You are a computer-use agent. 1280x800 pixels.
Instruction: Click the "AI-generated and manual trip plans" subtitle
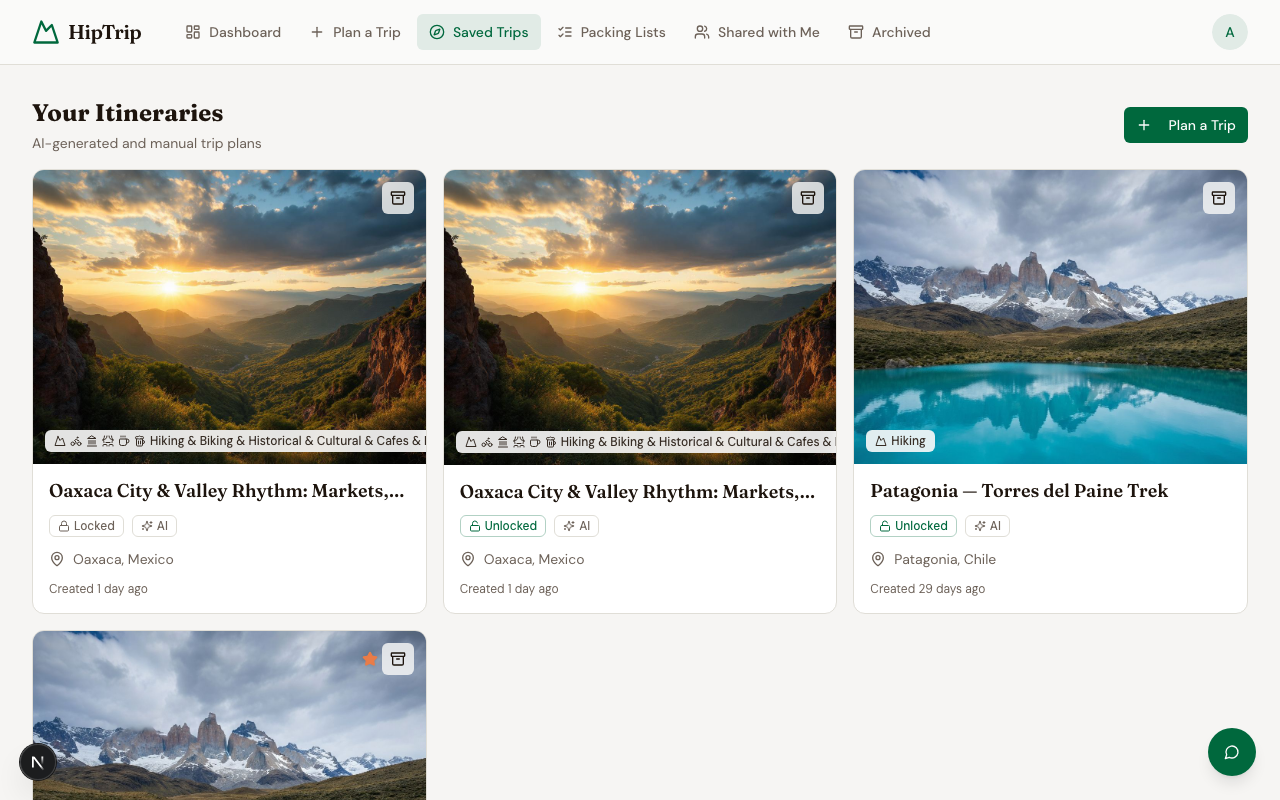click(147, 143)
